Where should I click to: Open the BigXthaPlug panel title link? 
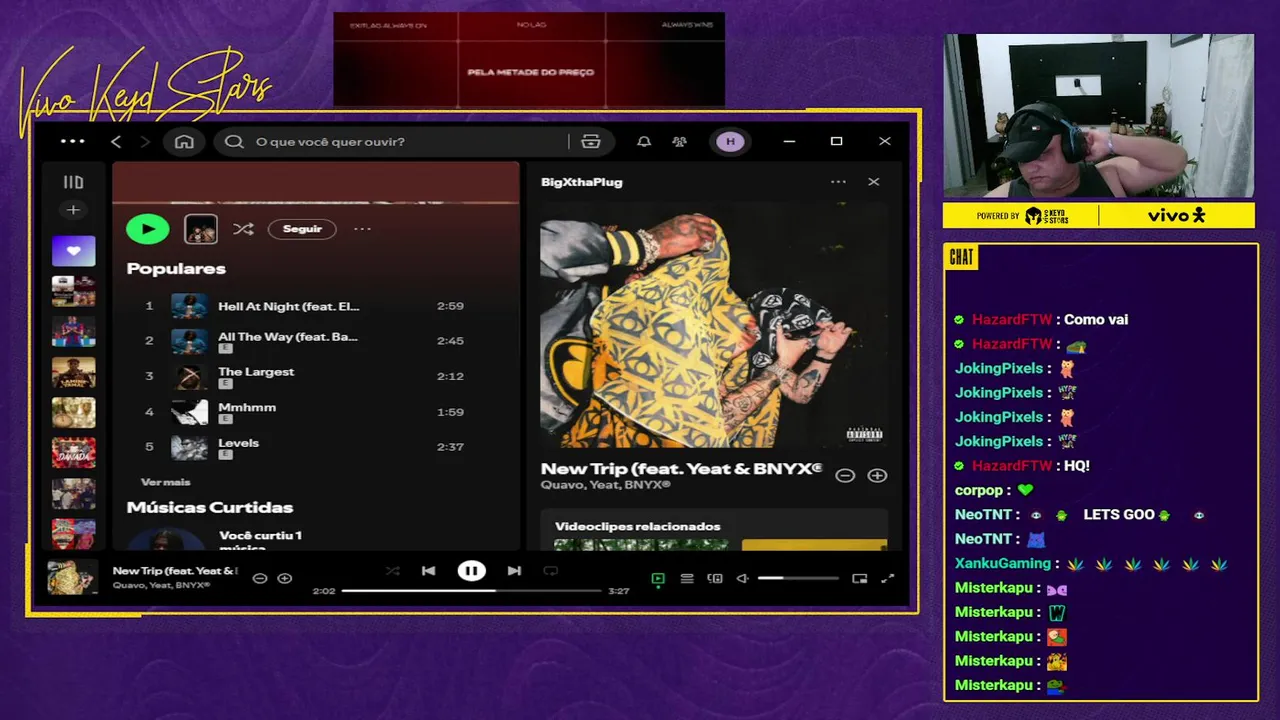582,182
